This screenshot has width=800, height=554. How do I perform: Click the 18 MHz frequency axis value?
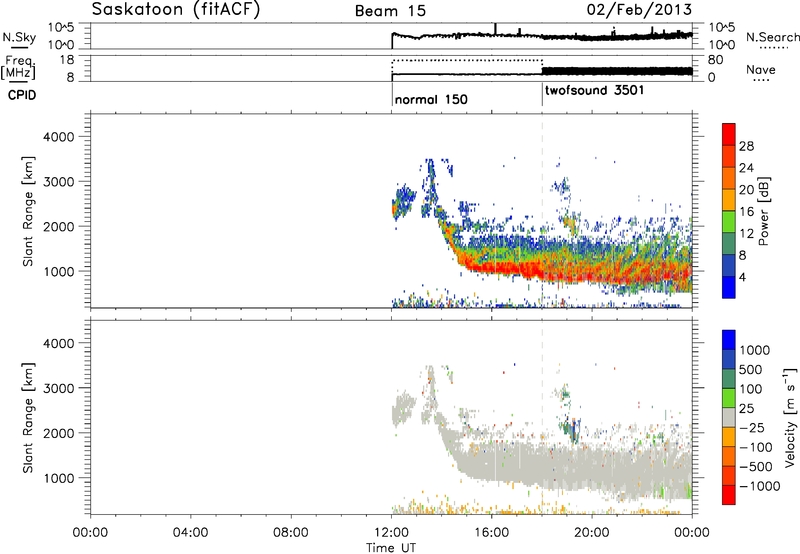[x=67, y=60]
